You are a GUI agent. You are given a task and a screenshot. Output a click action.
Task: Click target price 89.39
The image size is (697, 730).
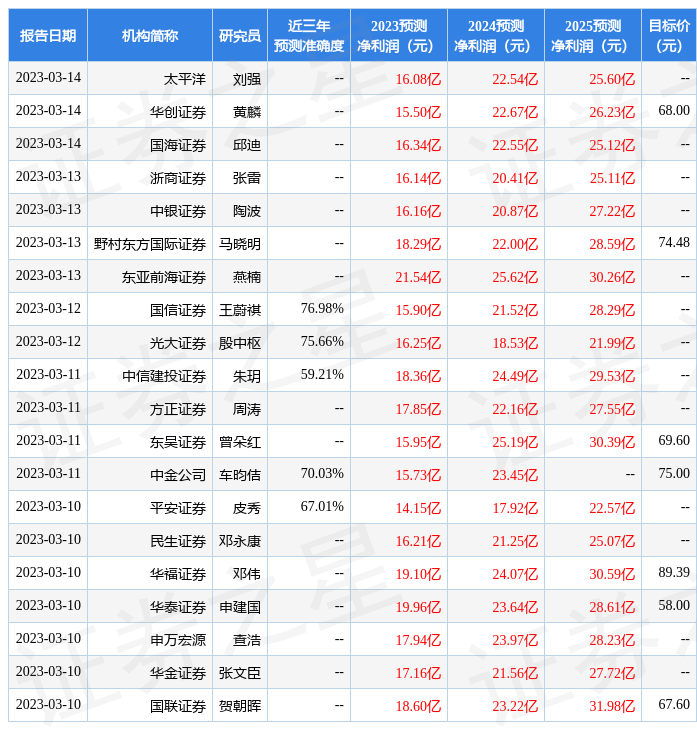(x=674, y=573)
